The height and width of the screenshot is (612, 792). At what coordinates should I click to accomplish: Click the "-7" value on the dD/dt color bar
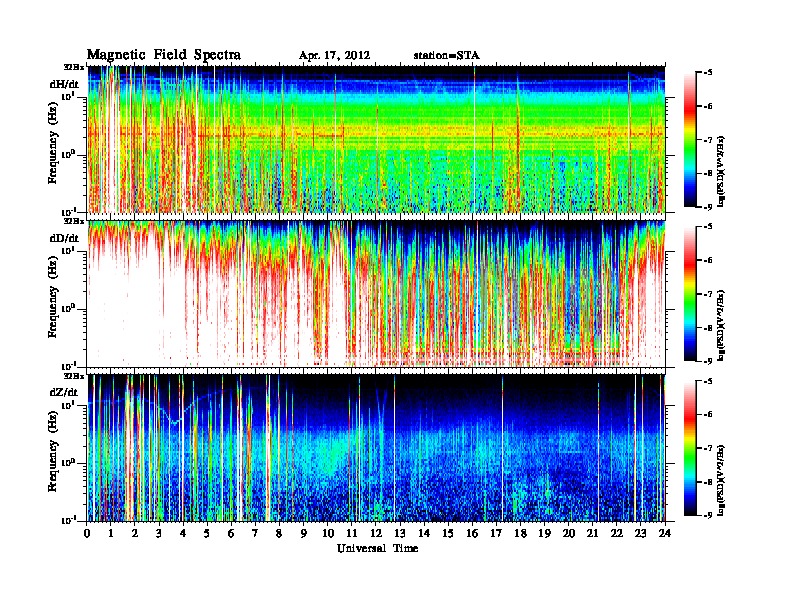[x=707, y=294]
